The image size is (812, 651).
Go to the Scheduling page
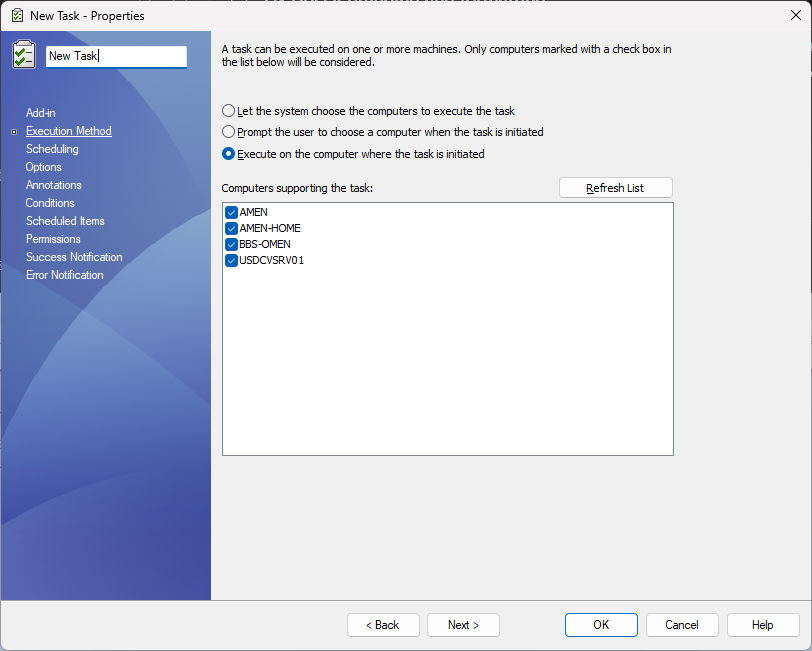click(x=52, y=149)
